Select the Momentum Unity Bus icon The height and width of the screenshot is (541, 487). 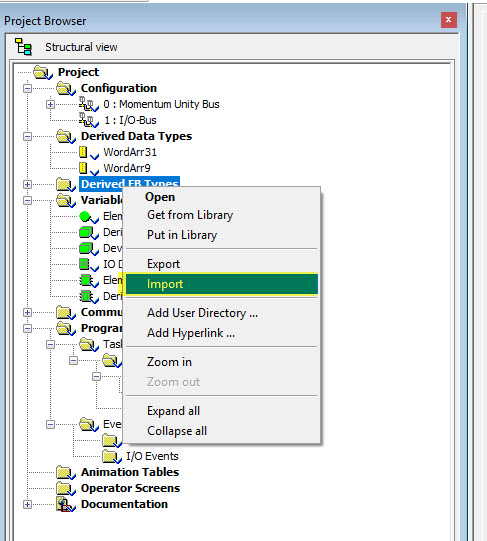pyautogui.click(x=89, y=104)
